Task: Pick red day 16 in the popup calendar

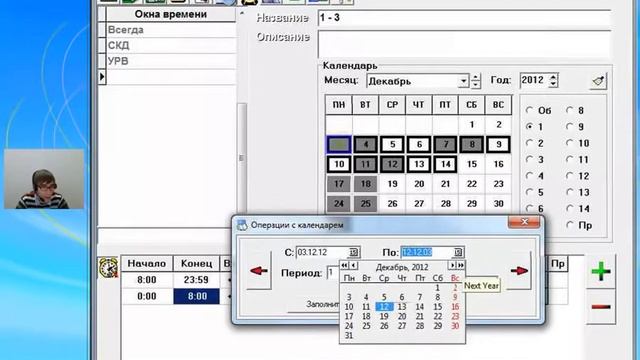Action: coord(455,307)
